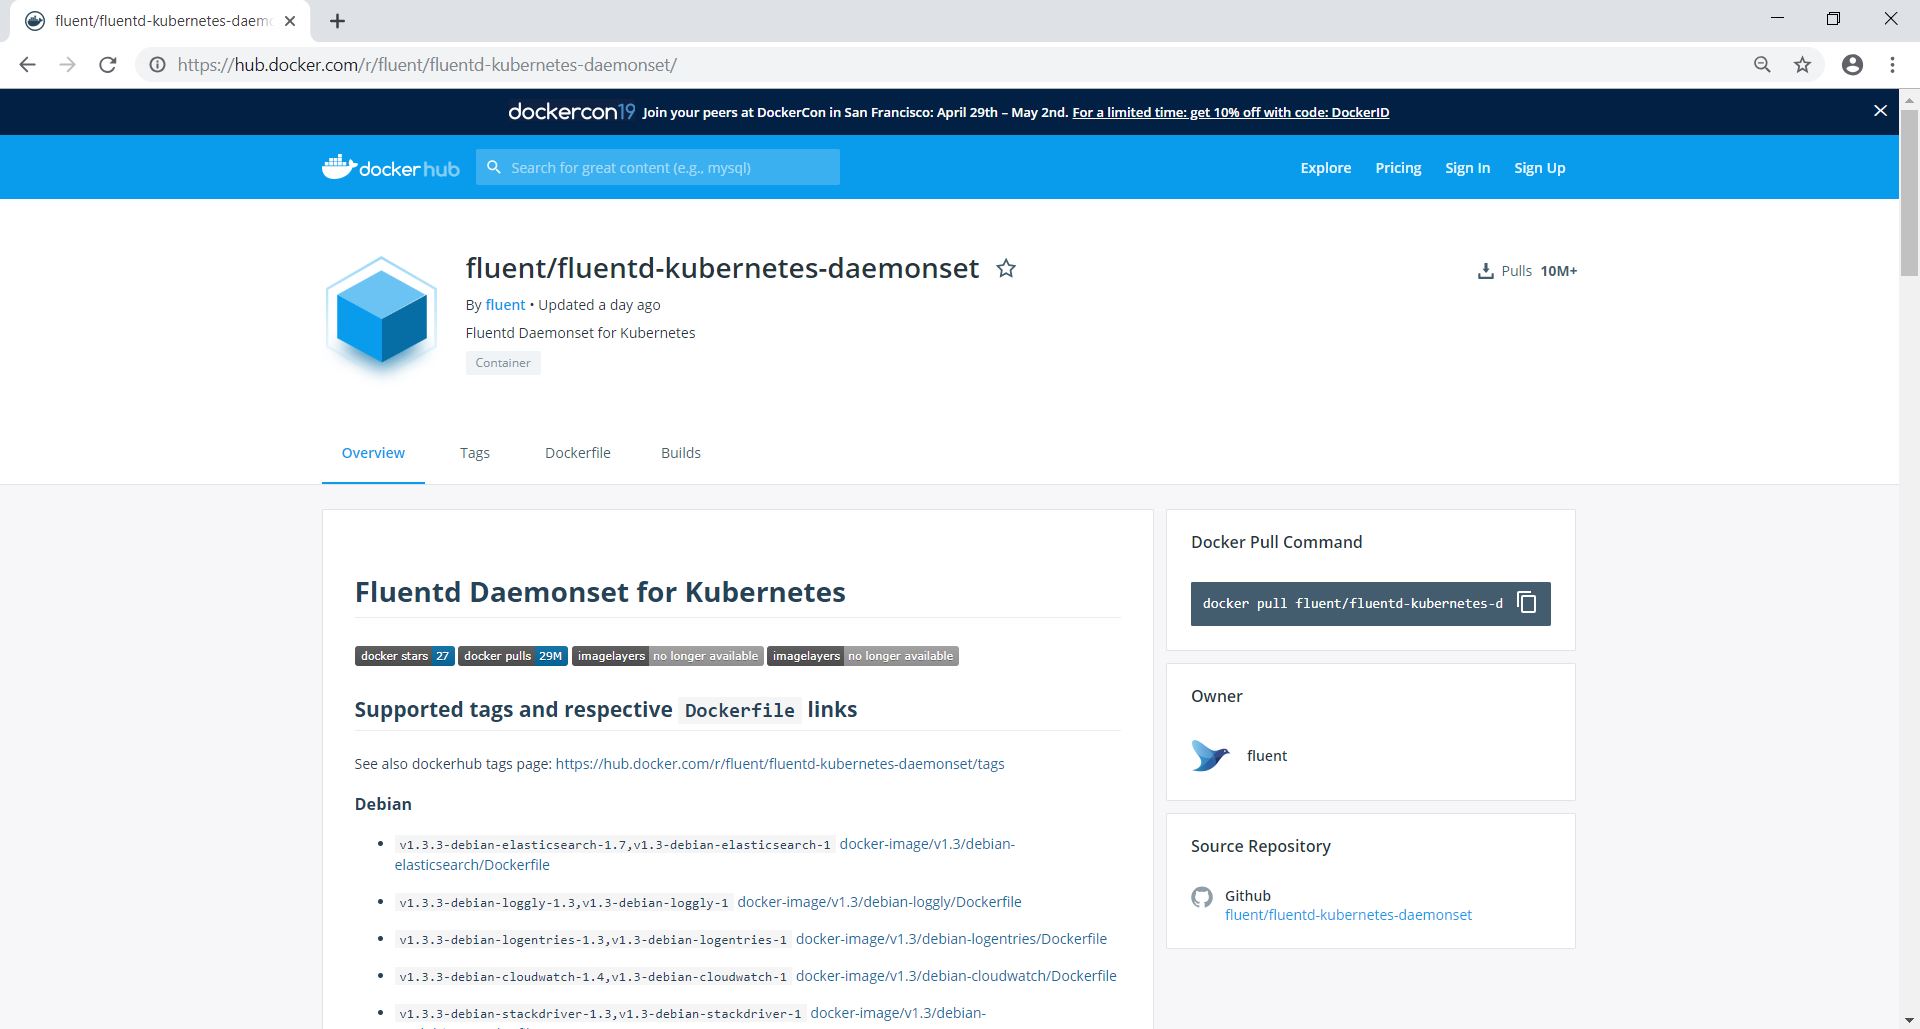The height and width of the screenshot is (1029, 1920).
Task: Click the browser forward arrow
Action: click(67, 65)
